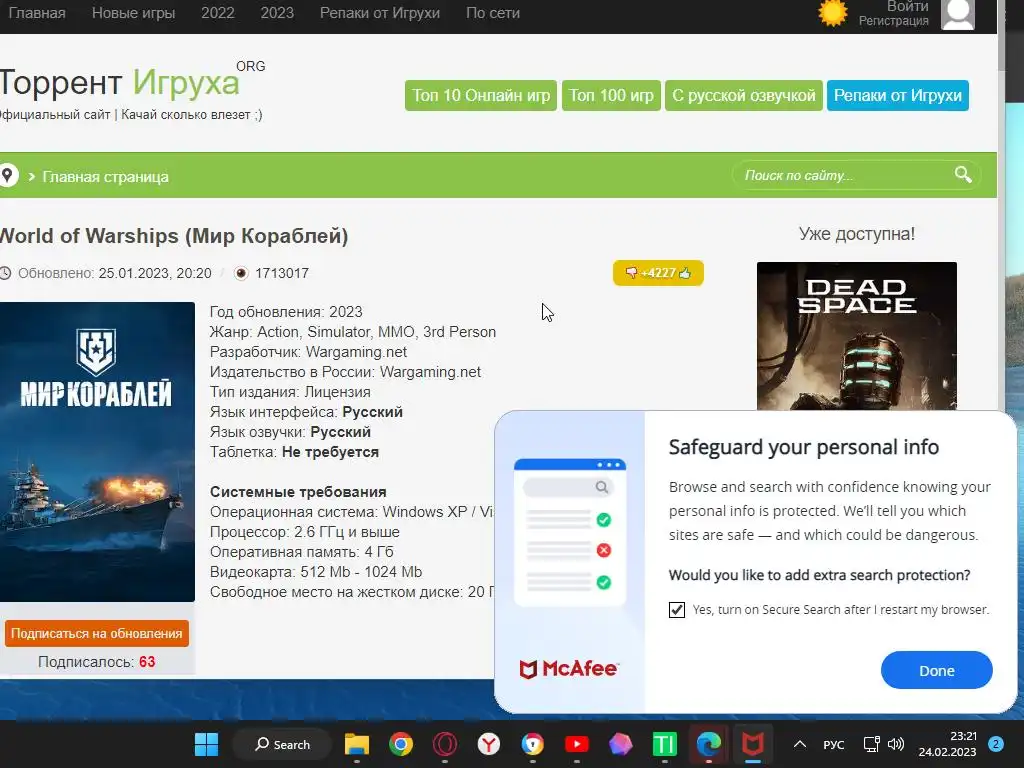
Task: Click the thumbs-up like icon
Action: (x=684, y=273)
